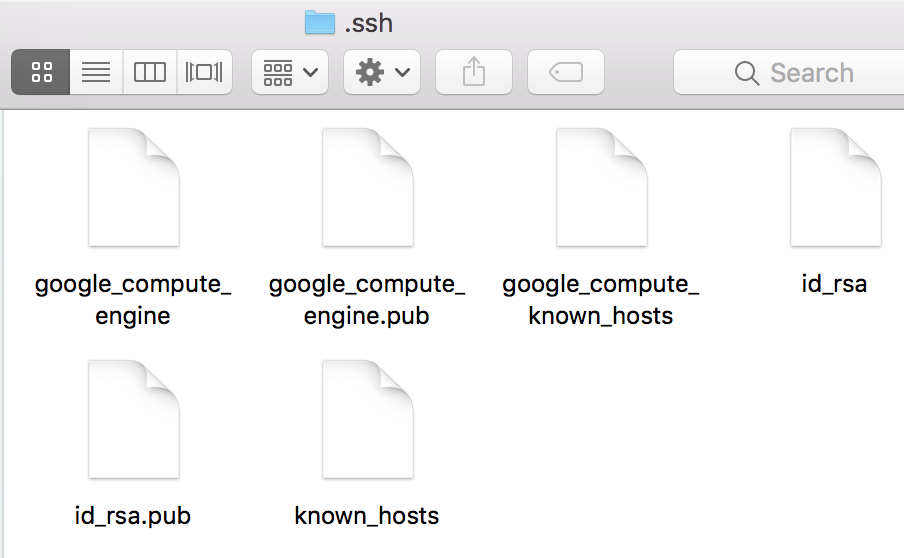Select the known_hosts file icon
This screenshot has width=904, height=558.
pyautogui.click(x=368, y=420)
